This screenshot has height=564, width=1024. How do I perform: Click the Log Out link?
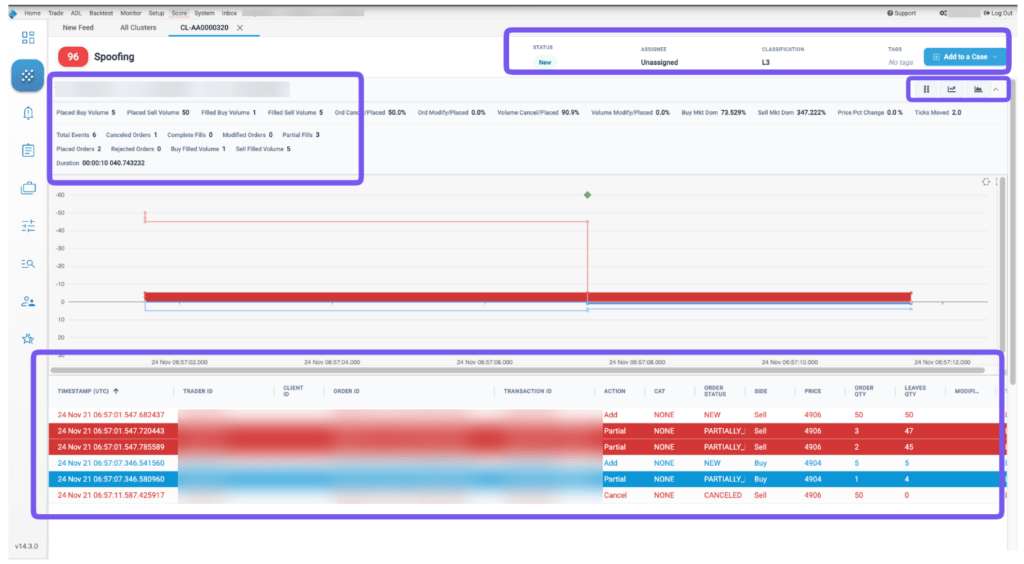[x=998, y=13]
